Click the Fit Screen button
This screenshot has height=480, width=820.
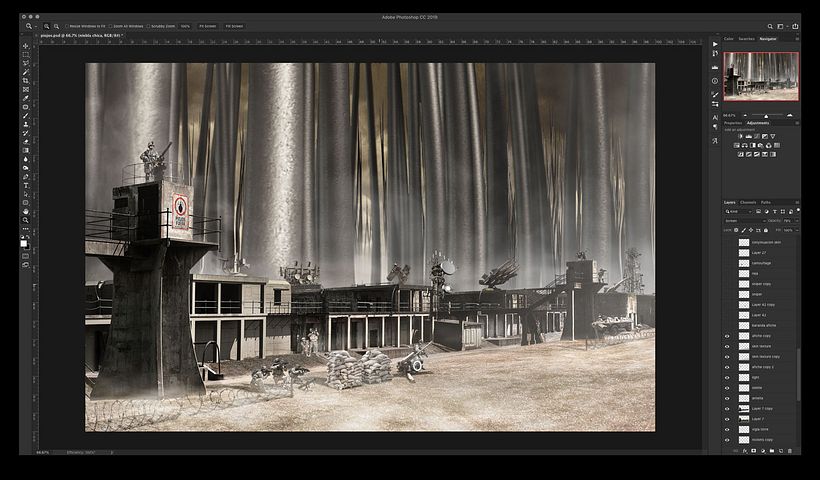click(x=208, y=26)
